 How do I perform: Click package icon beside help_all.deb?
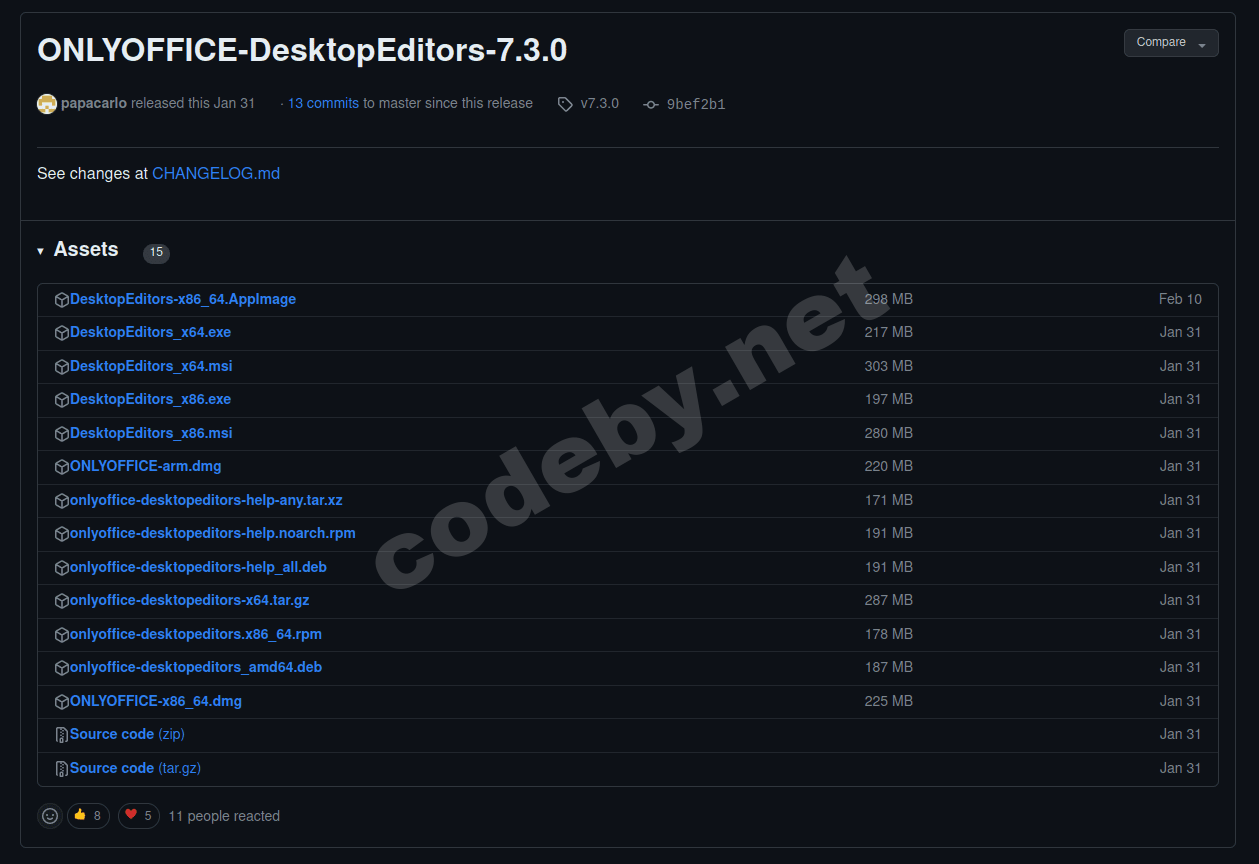(x=62, y=568)
